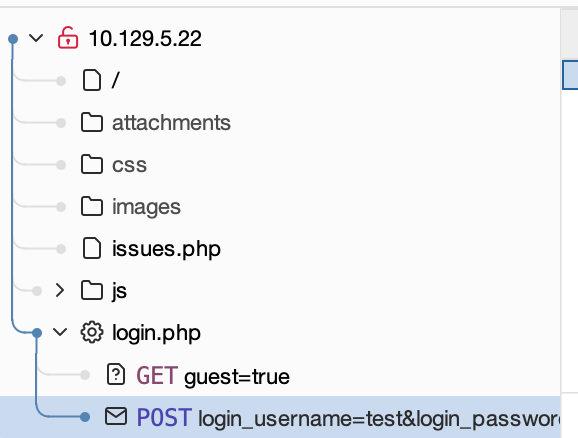Collapse the login.php node chevron
This screenshot has height=438, width=578.
[x=60, y=332]
